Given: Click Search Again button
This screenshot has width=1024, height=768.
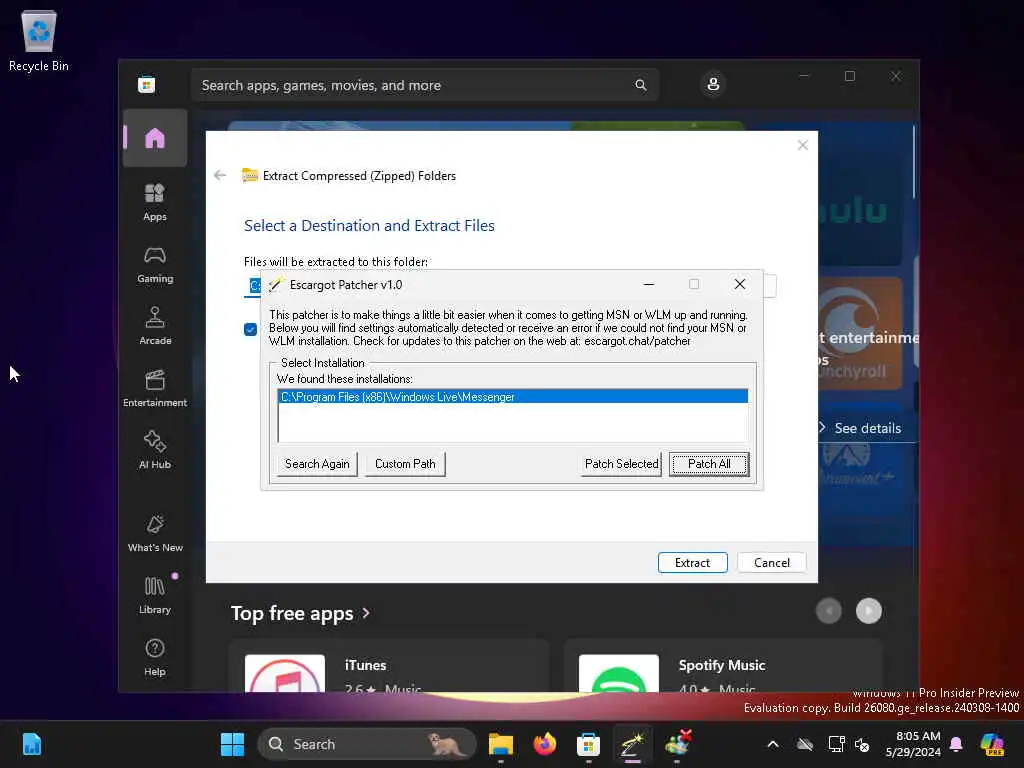Looking at the screenshot, I should click(317, 464).
